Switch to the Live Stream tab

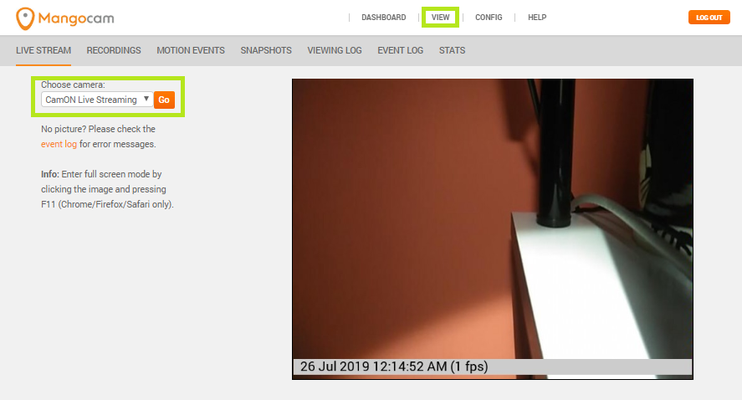tap(44, 50)
